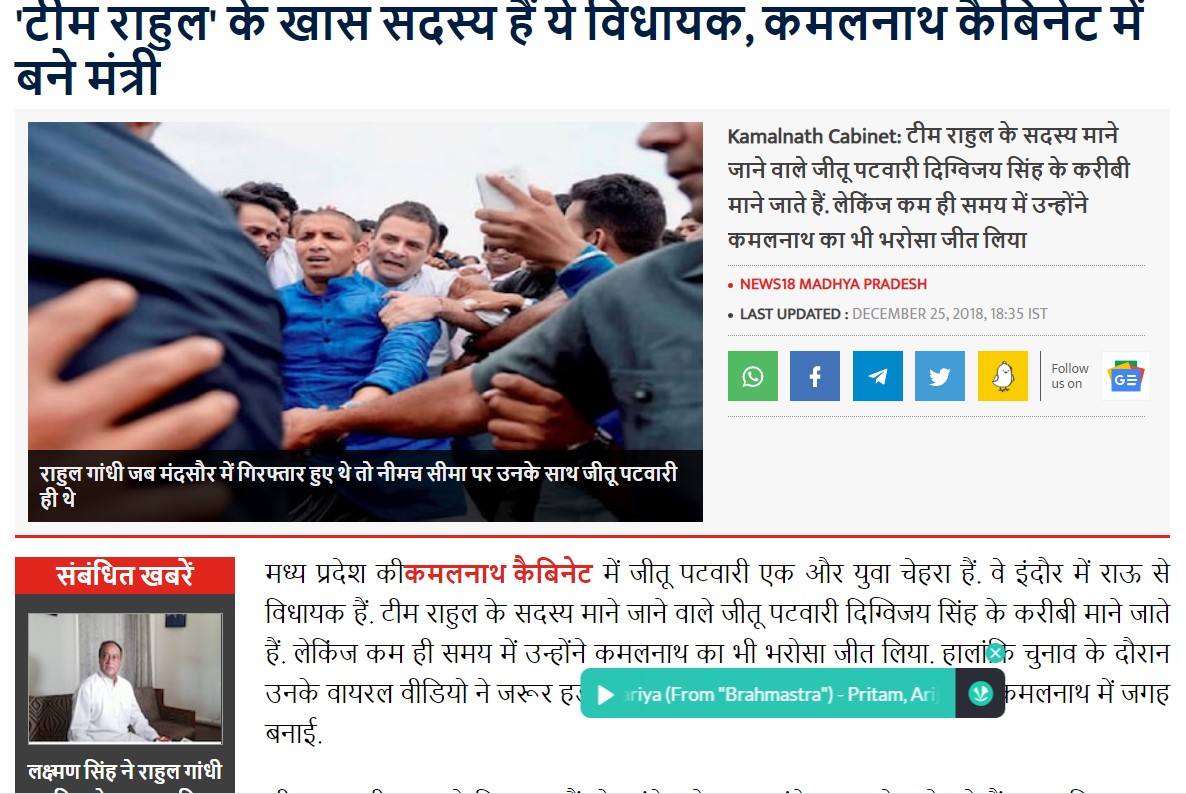The height and width of the screenshot is (794, 1186).
Task: Share article via WhatsApp icon
Action: pyautogui.click(x=753, y=376)
